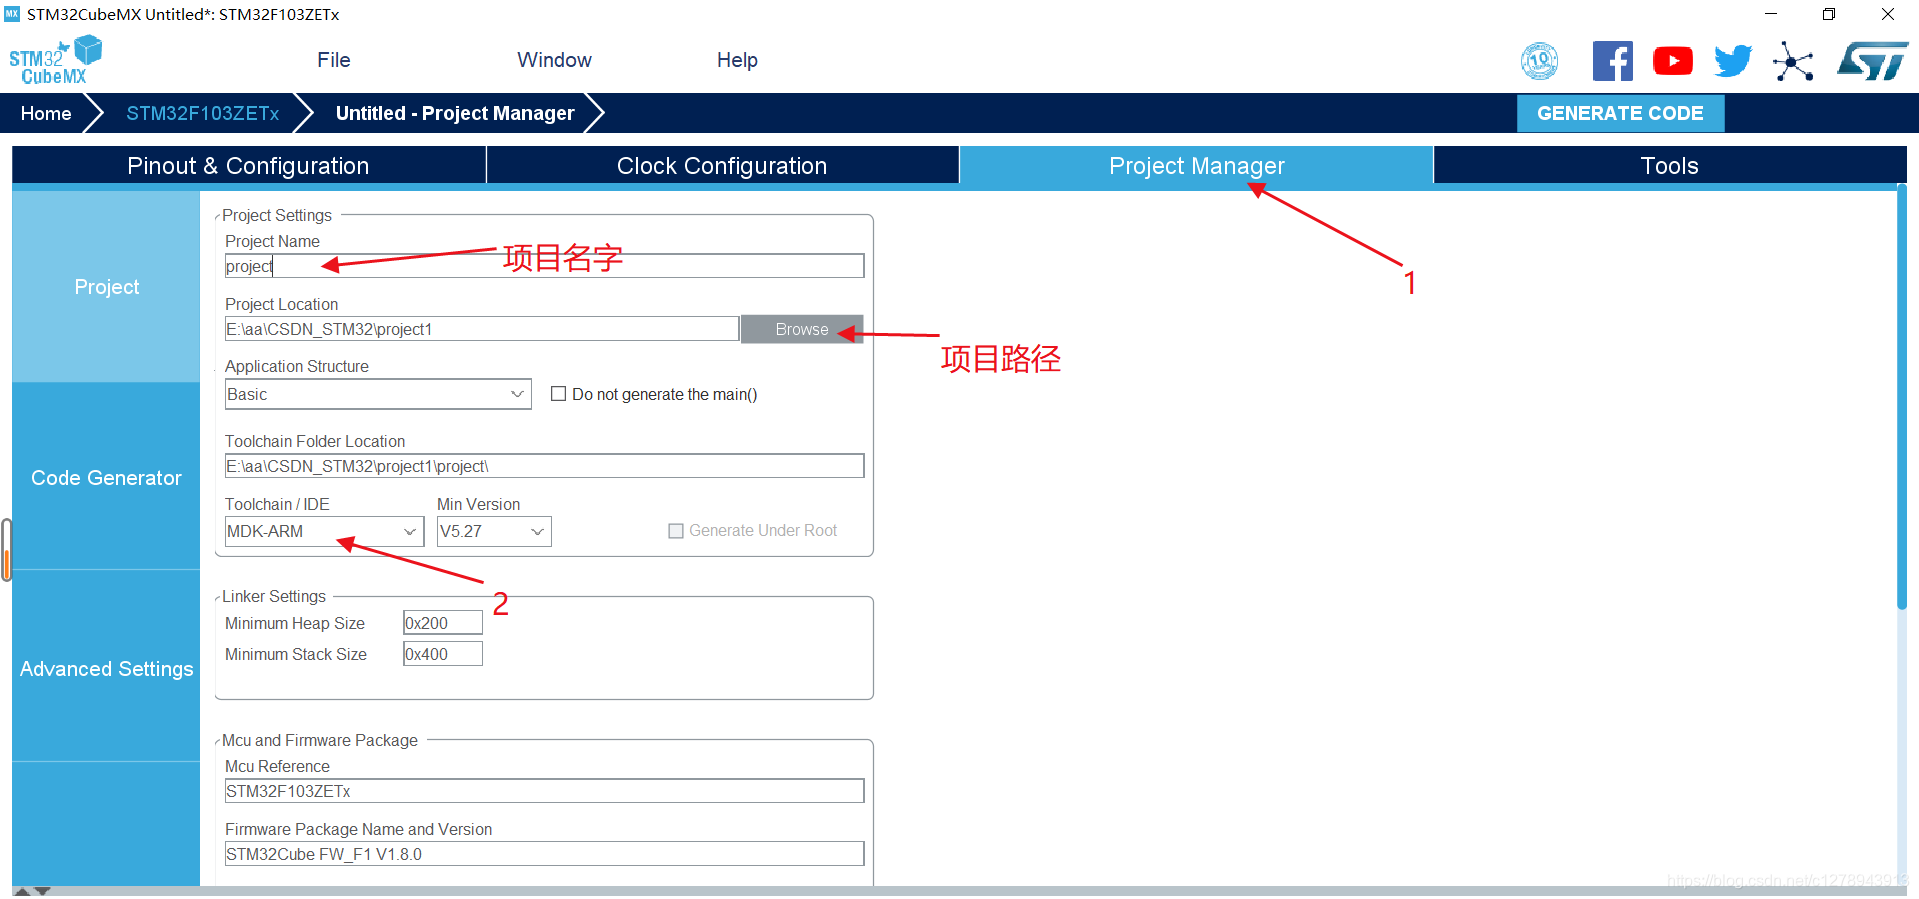Click the 'Application Structure' label
This screenshot has width=1919, height=899.
click(296, 366)
